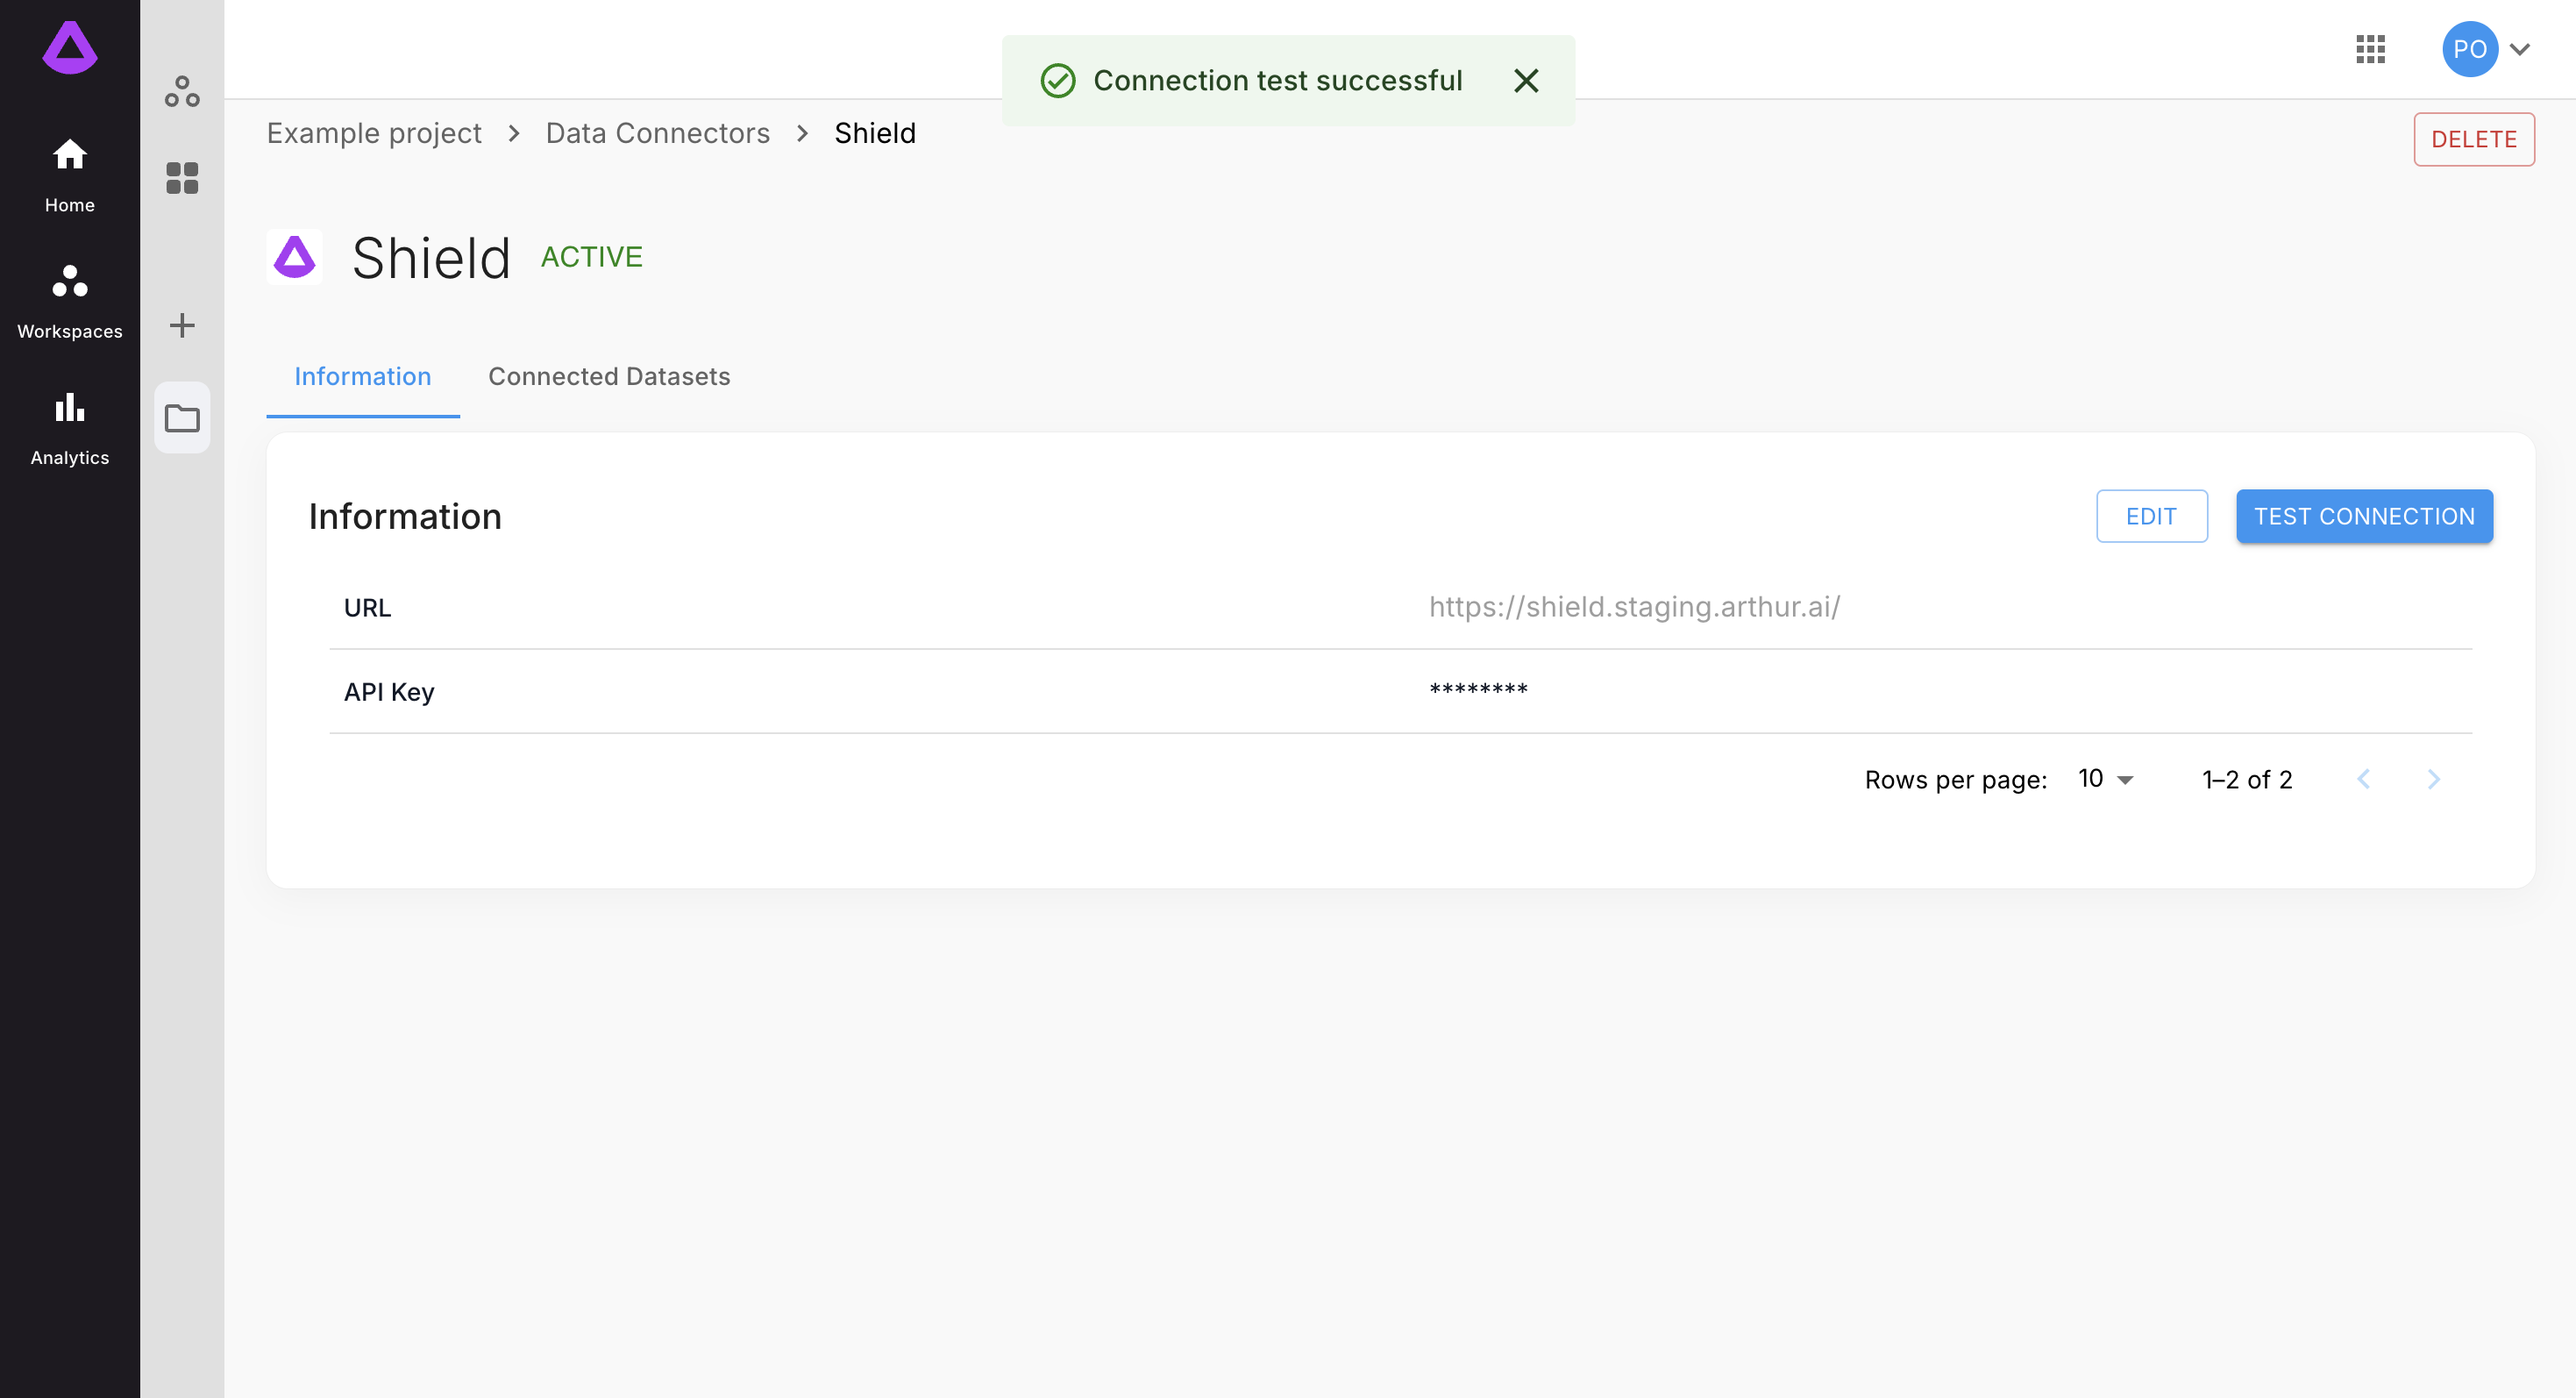
Task: Go to Home in the sidebar
Action: (70, 176)
